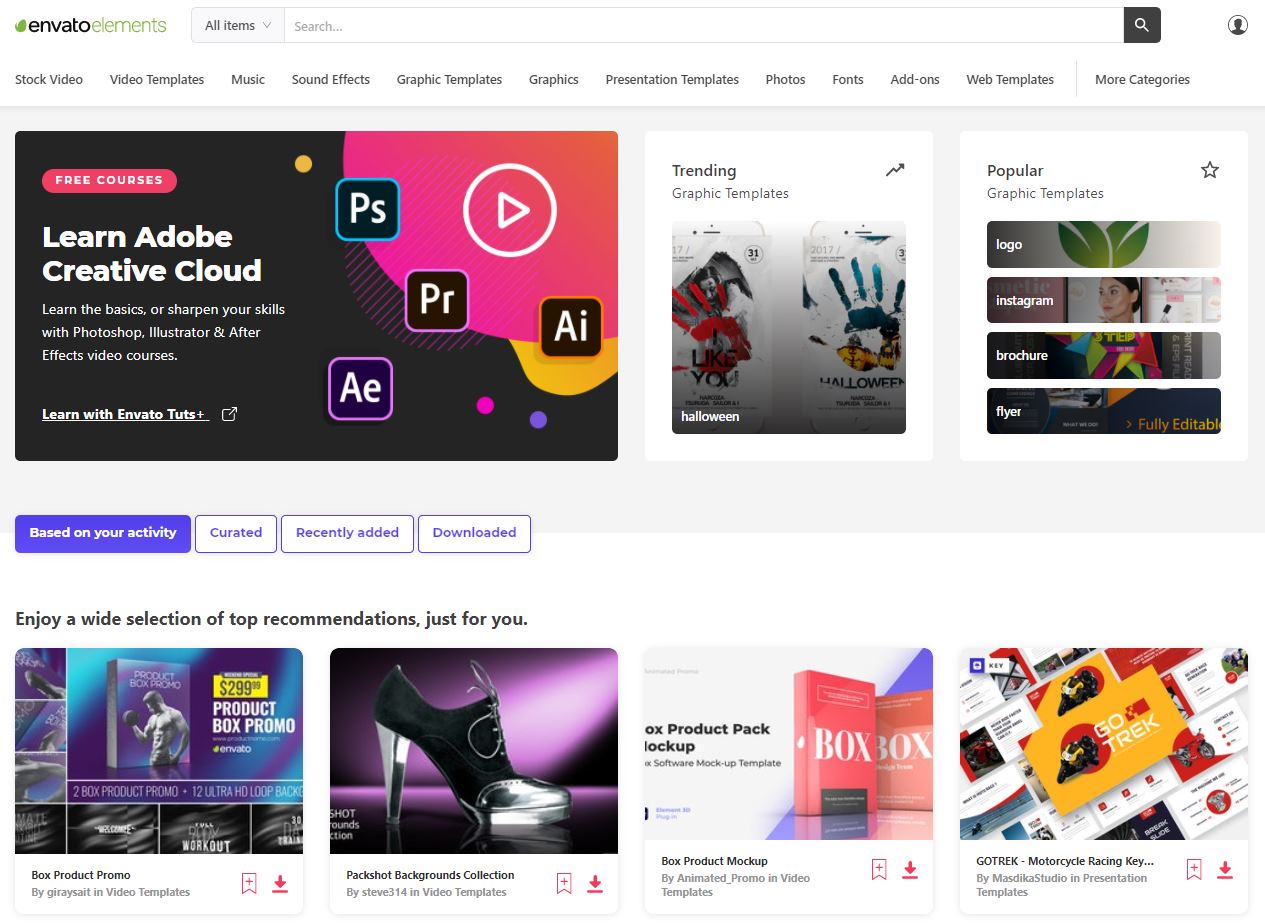Viewport: 1265px width, 924px height.
Task: Open Add-ons category
Action: (x=915, y=79)
